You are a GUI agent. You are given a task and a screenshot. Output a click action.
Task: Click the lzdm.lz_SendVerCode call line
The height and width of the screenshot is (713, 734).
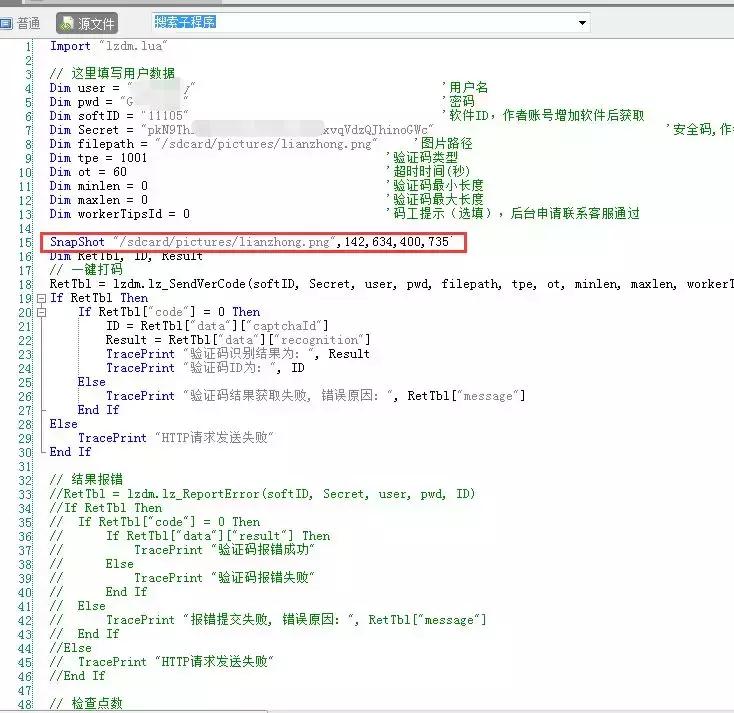click(x=391, y=284)
